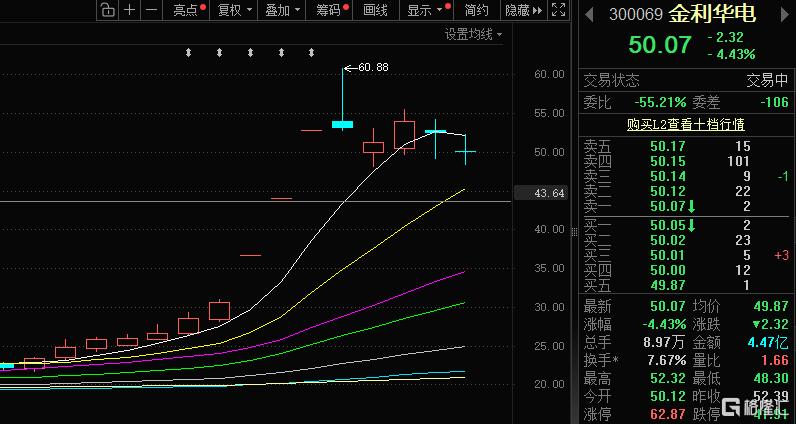Click 最低 value 48.30
The width and height of the screenshot is (796, 424).
click(x=771, y=378)
